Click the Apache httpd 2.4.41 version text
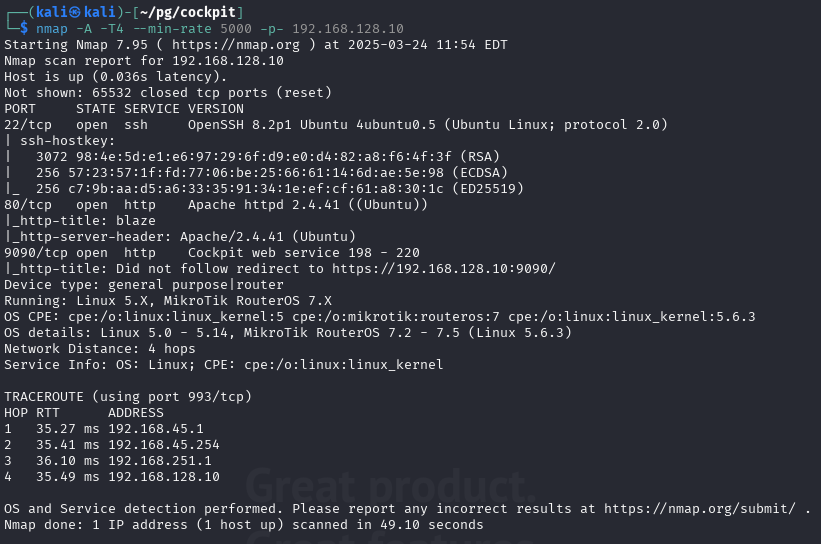The width and height of the screenshot is (821, 544). 263,205
